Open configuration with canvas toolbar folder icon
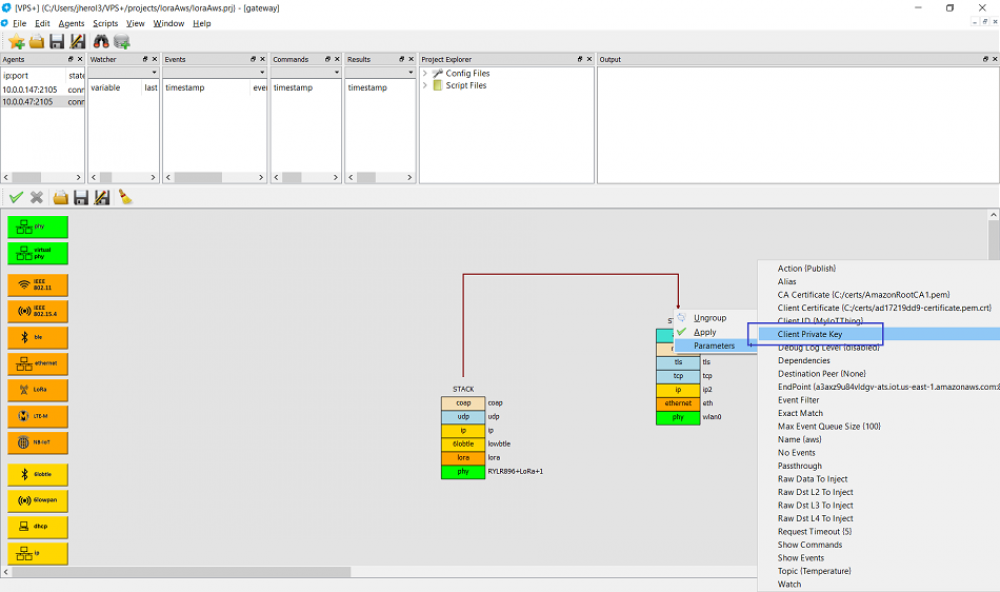Screen dimensions: 1000x592 [61, 198]
